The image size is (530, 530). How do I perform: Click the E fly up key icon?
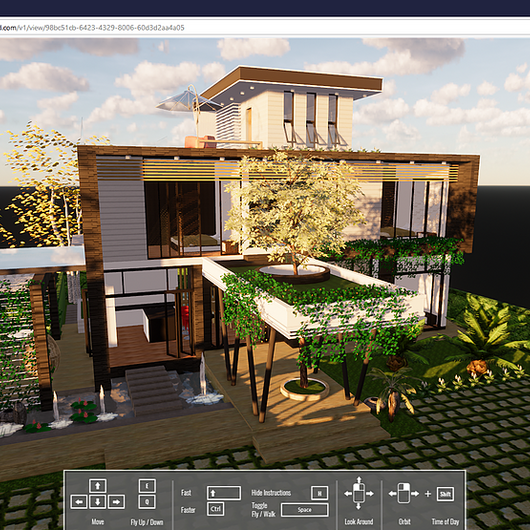tap(147, 486)
